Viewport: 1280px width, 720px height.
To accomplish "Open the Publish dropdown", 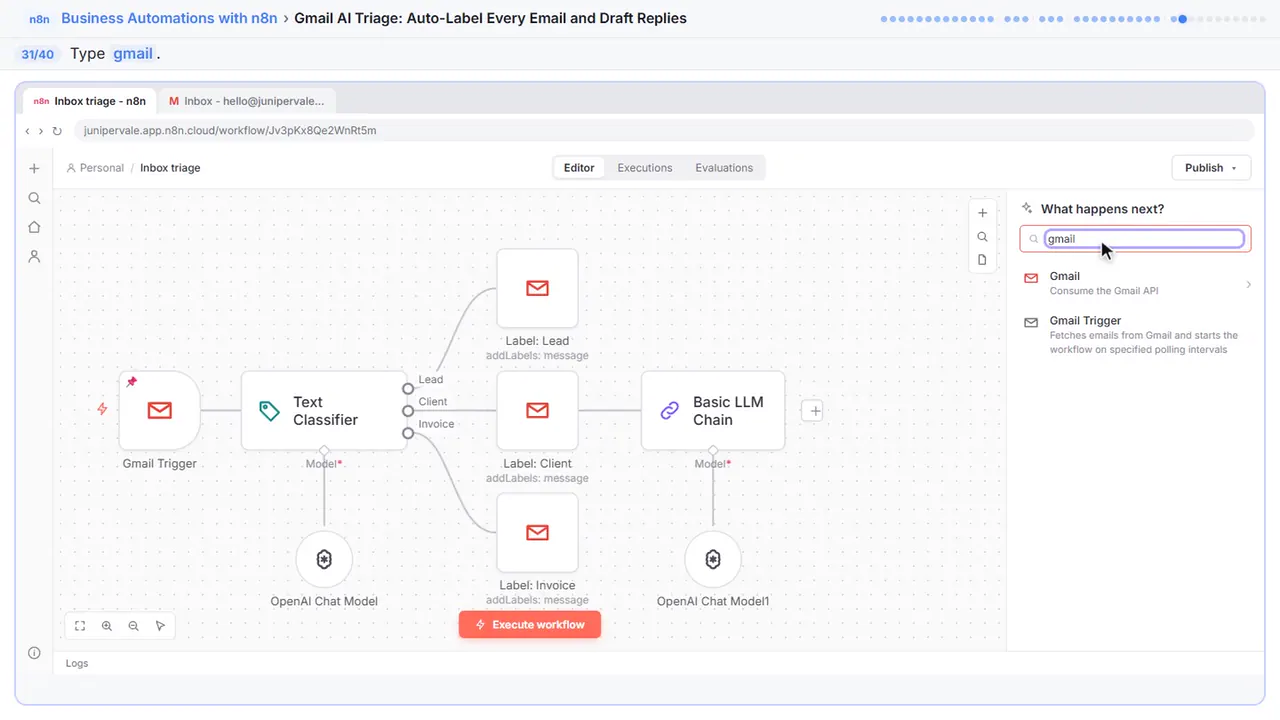I will click(x=1211, y=168).
